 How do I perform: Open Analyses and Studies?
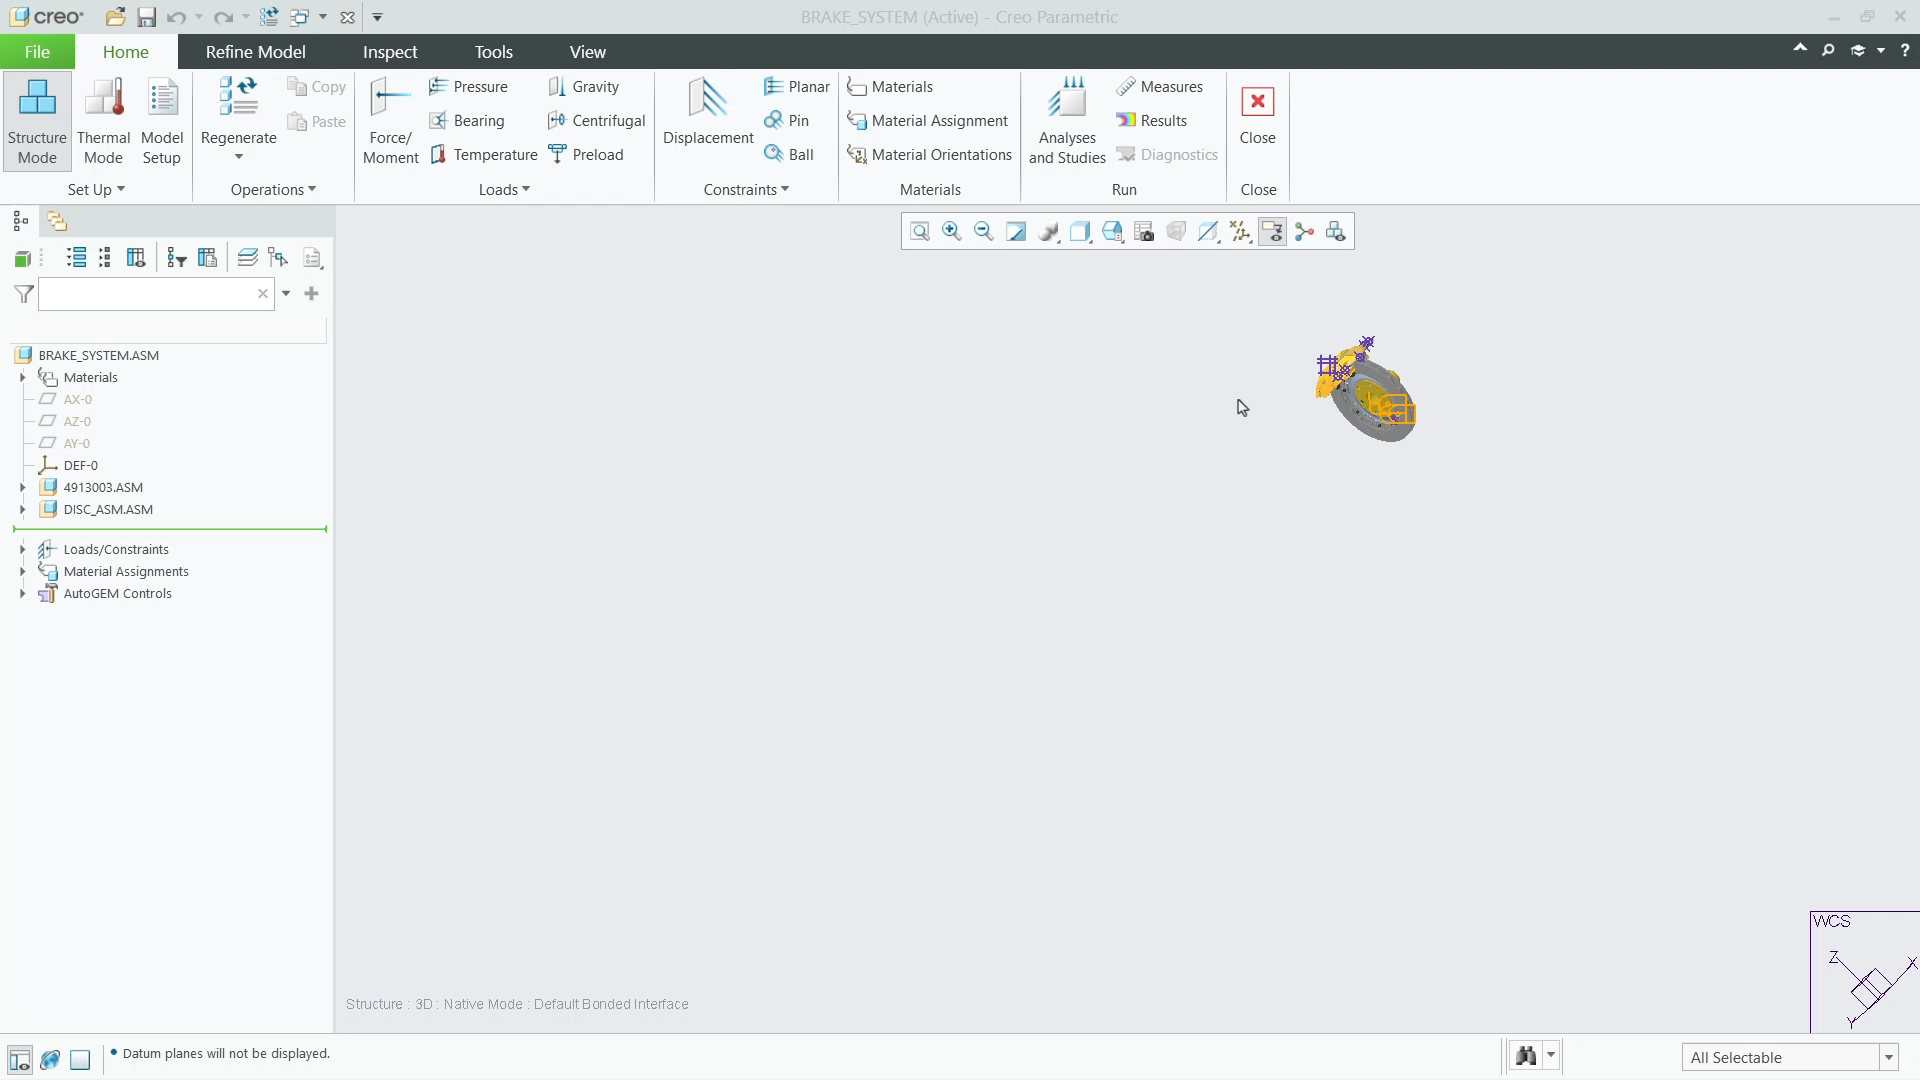click(x=1067, y=121)
